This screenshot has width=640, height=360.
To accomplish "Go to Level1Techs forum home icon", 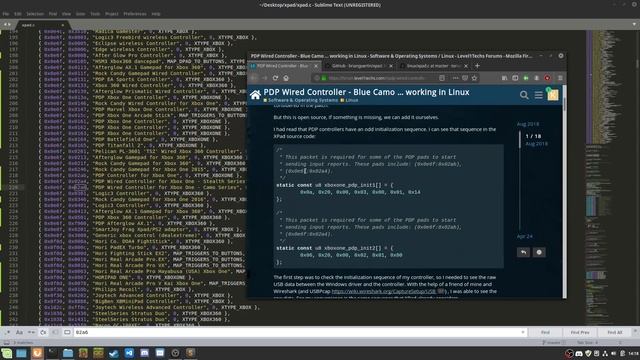I will point(256,95).
